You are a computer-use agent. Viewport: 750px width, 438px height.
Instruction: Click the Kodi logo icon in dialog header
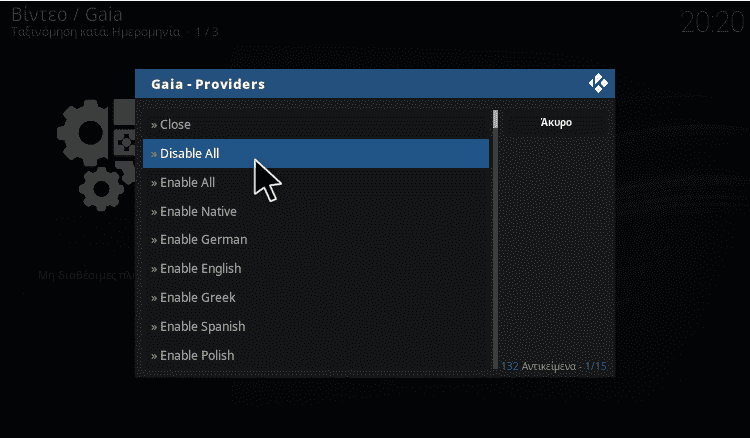tap(598, 83)
